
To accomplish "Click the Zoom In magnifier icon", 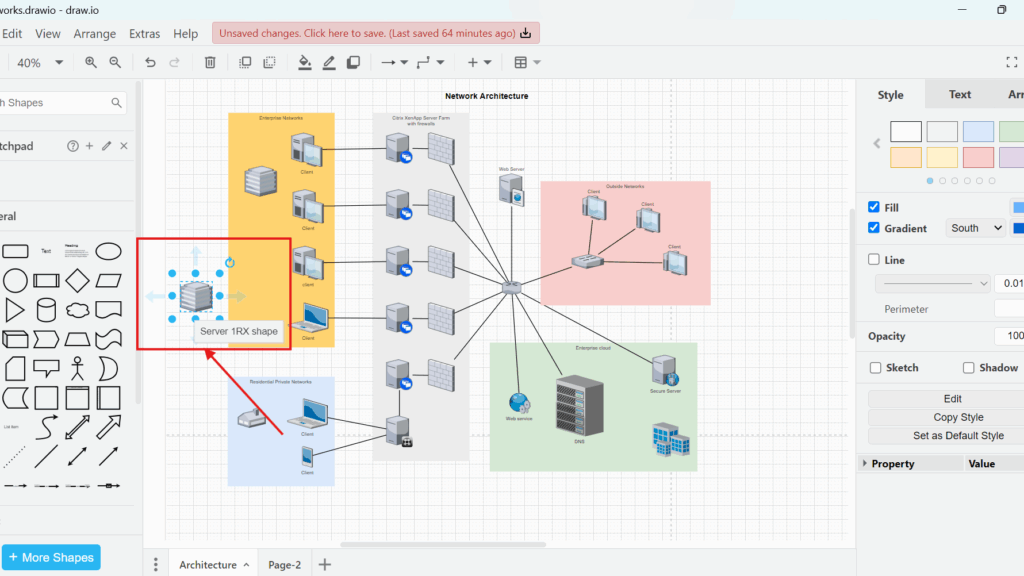I will 89,62.
